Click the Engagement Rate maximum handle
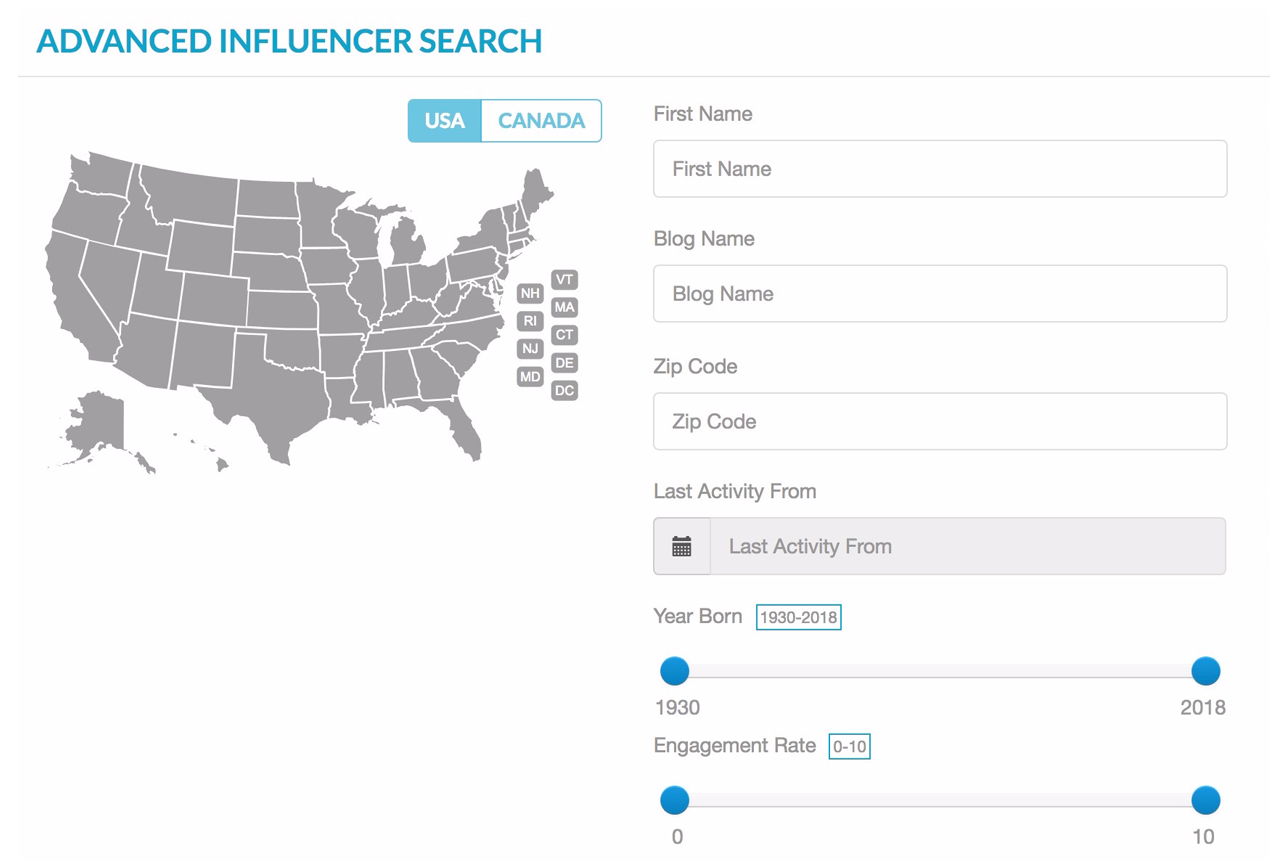Image resolution: width=1270 pixels, height=862 pixels. tap(1206, 800)
